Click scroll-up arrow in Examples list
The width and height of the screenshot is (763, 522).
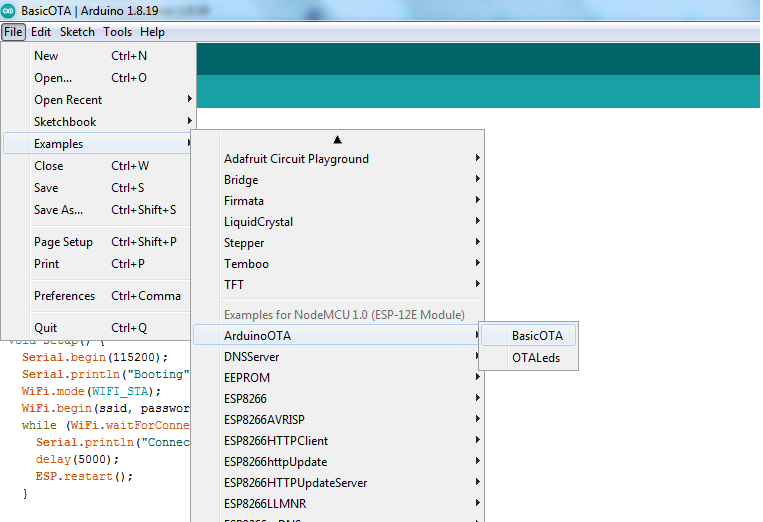click(338, 140)
